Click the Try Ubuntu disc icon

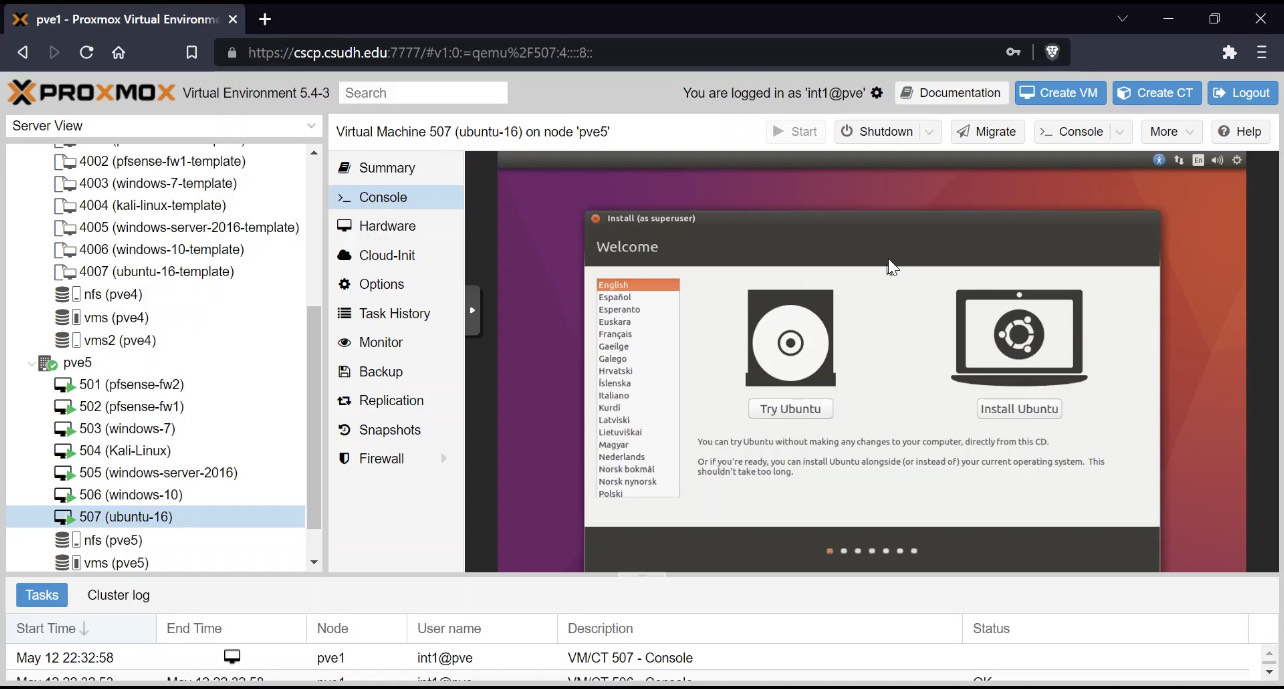790,339
